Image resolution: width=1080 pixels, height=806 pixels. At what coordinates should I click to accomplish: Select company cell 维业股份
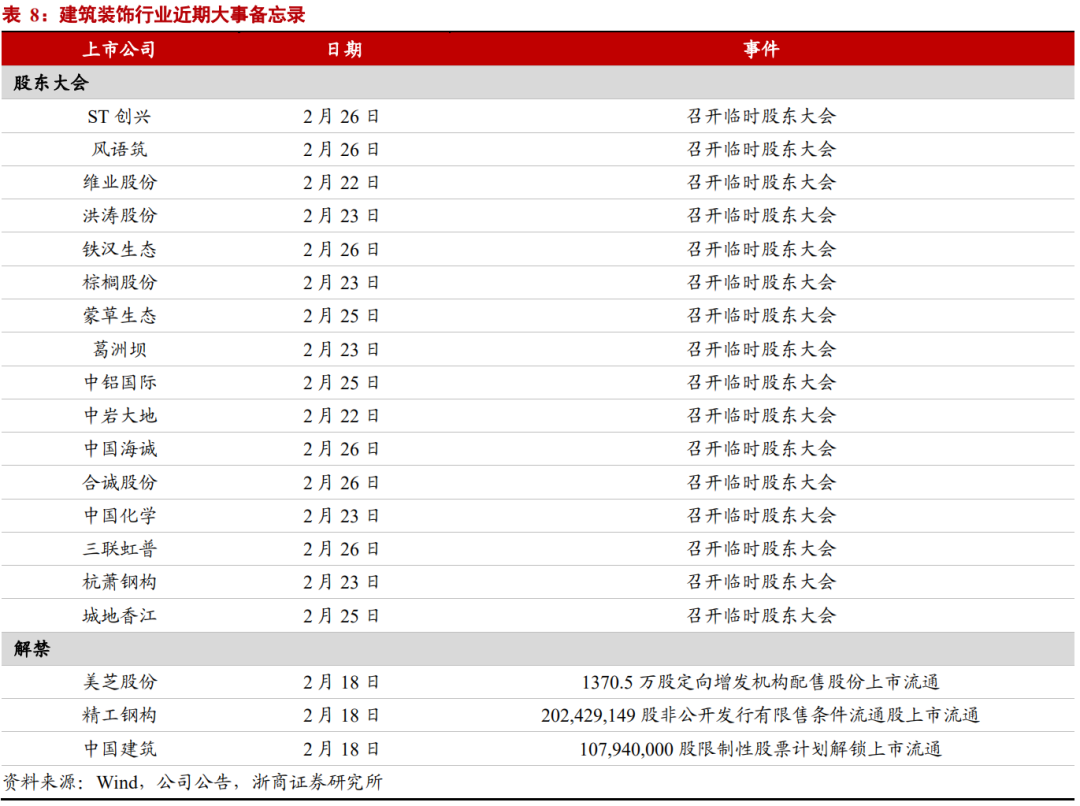pos(119,183)
